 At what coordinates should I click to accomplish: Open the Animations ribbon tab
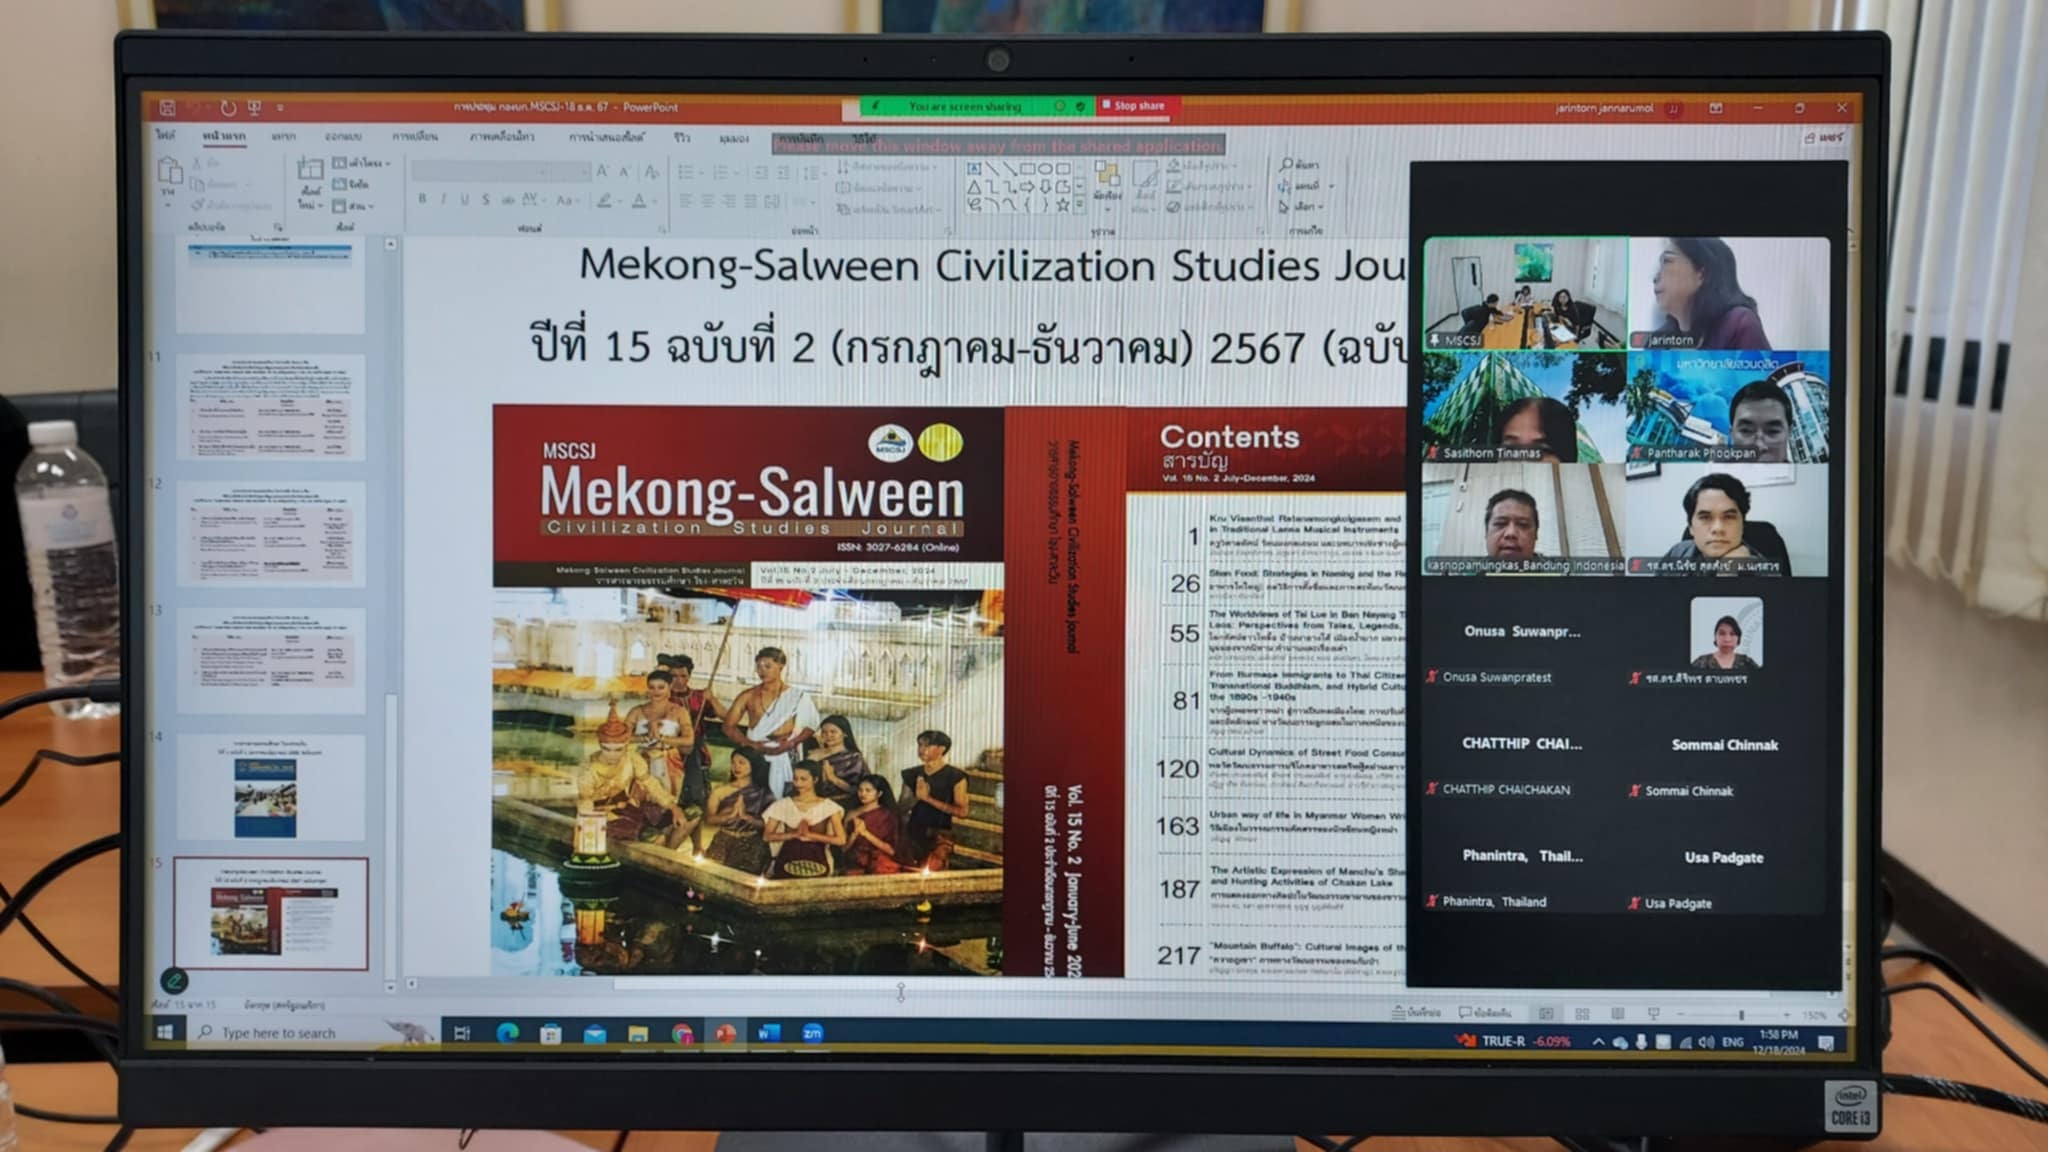[501, 136]
